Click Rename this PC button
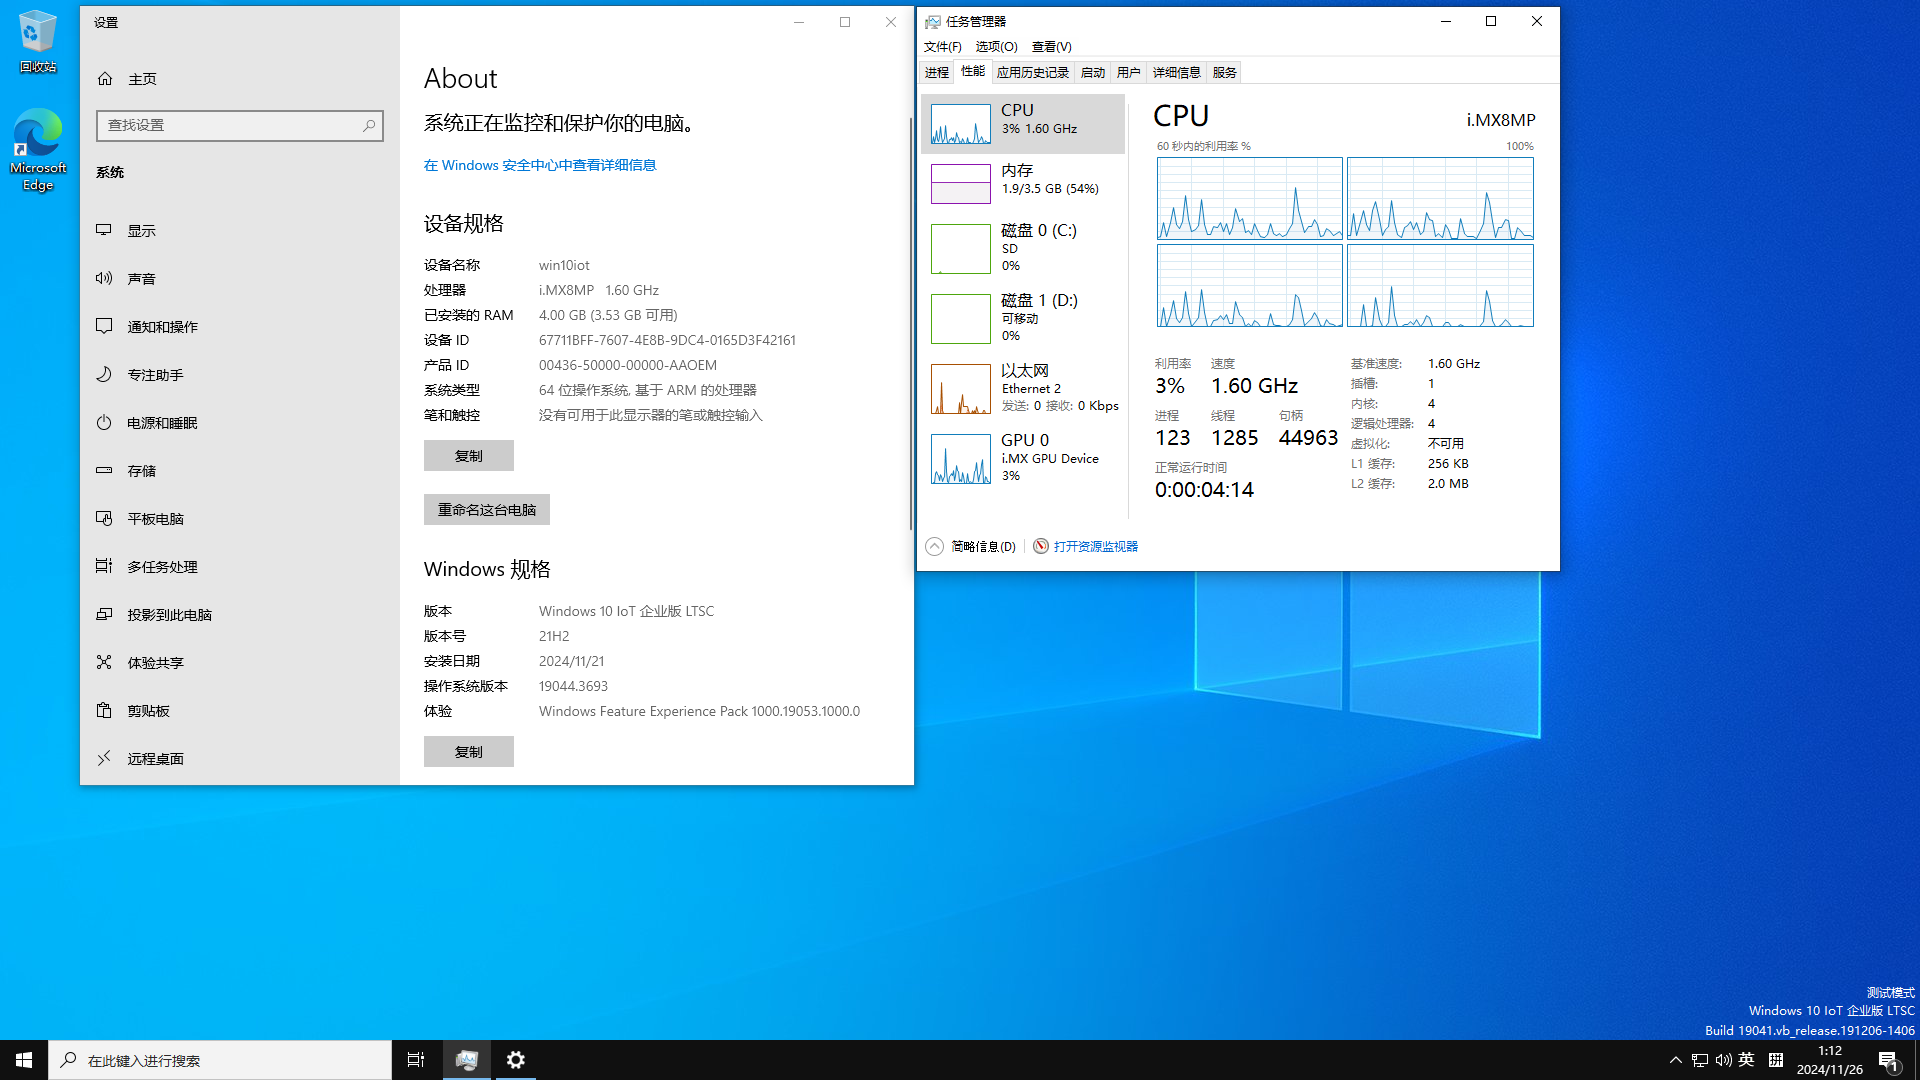This screenshot has width=1920, height=1080. [486, 510]
